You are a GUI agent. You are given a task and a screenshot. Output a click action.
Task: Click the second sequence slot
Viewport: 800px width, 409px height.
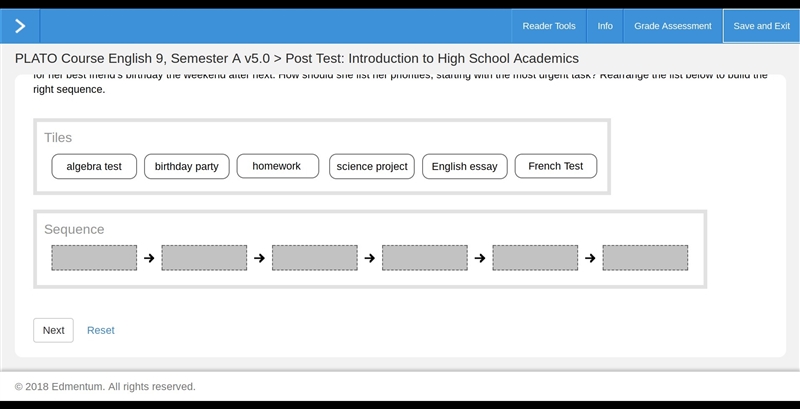[x=204, y=258]
